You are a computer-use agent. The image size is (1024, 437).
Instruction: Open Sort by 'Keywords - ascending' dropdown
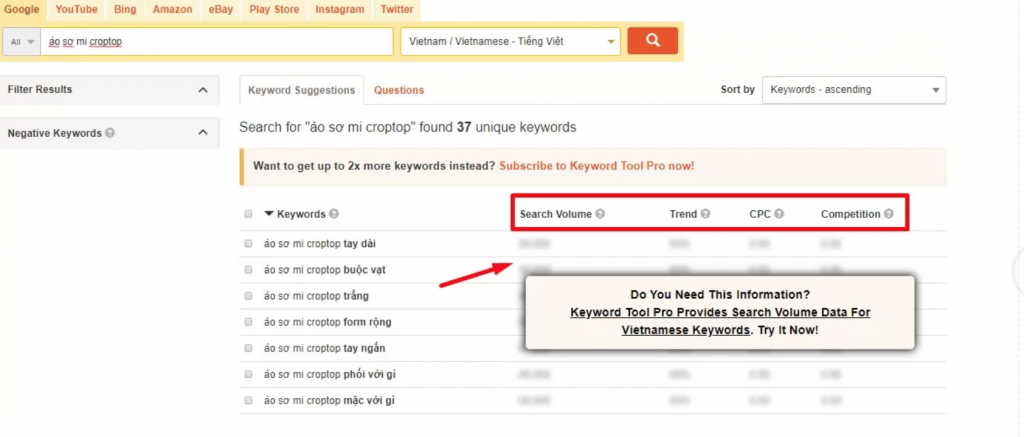(x=854, y=89)
